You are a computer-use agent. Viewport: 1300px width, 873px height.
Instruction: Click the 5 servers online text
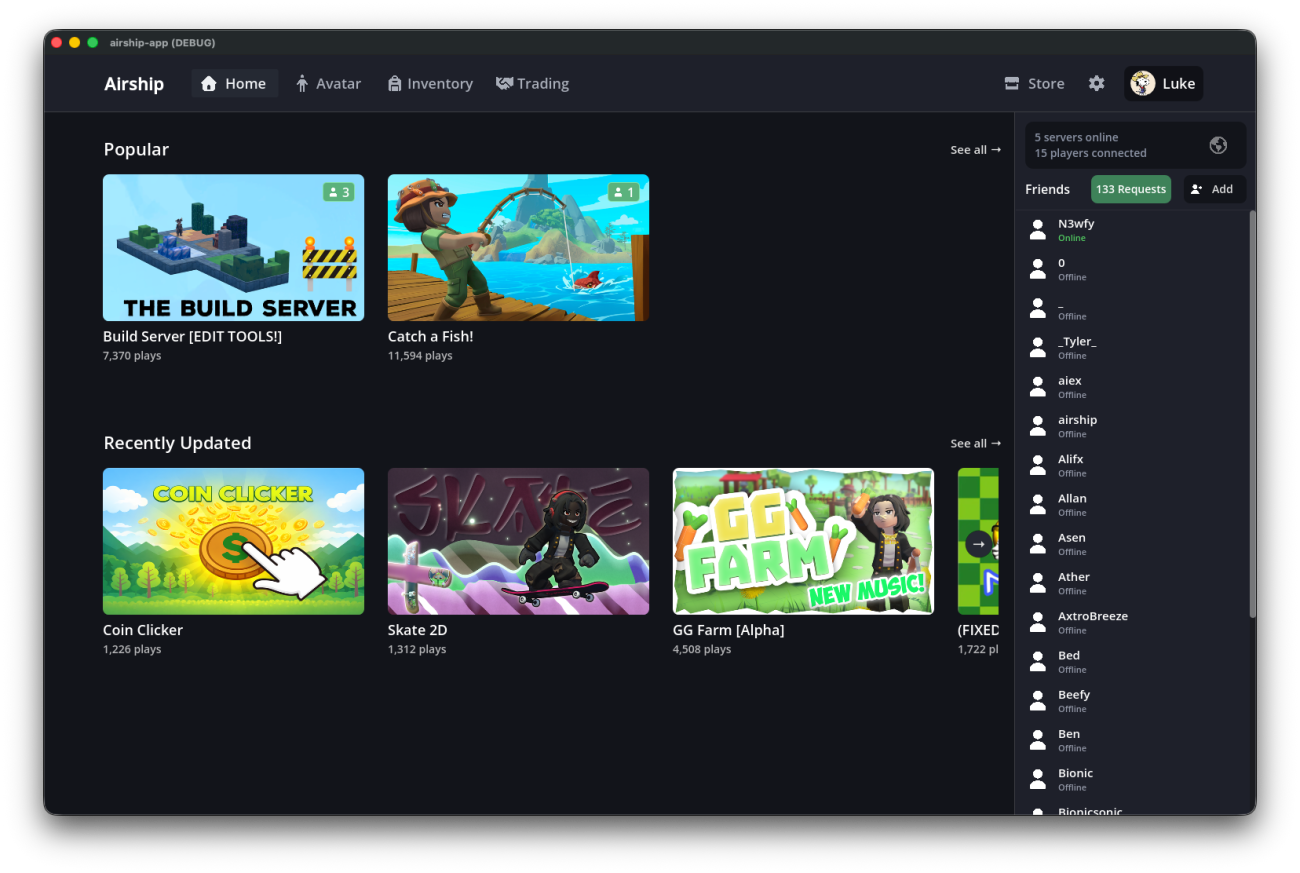1076,137
